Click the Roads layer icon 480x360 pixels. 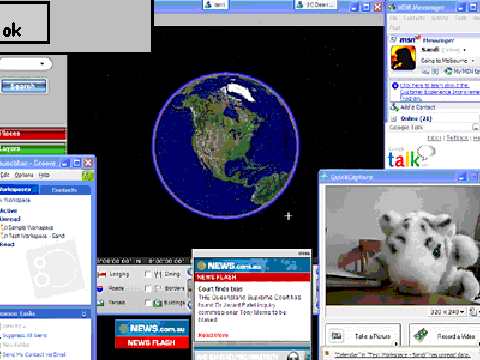(100, 288)
